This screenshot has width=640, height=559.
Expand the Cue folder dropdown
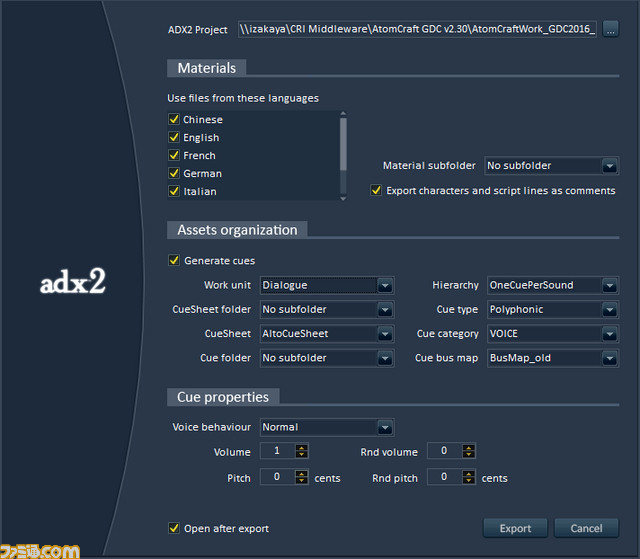click(x=327, y=358)
